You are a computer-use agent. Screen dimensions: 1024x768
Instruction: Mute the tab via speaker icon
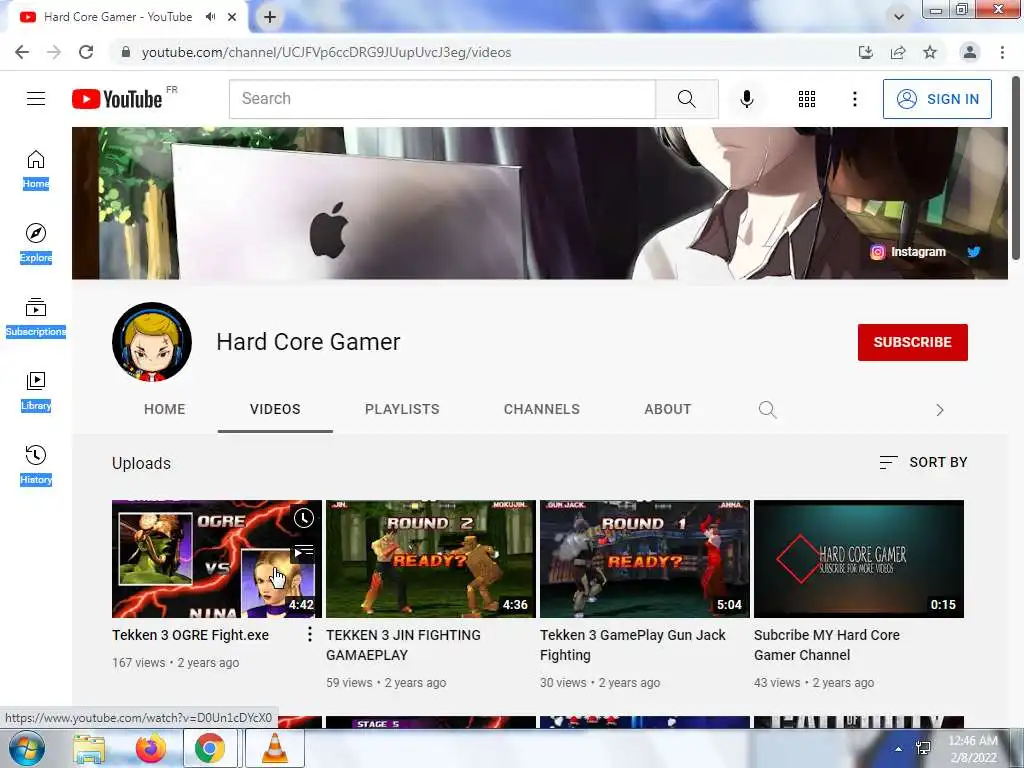pyautogui.click(x=210, y=17)
